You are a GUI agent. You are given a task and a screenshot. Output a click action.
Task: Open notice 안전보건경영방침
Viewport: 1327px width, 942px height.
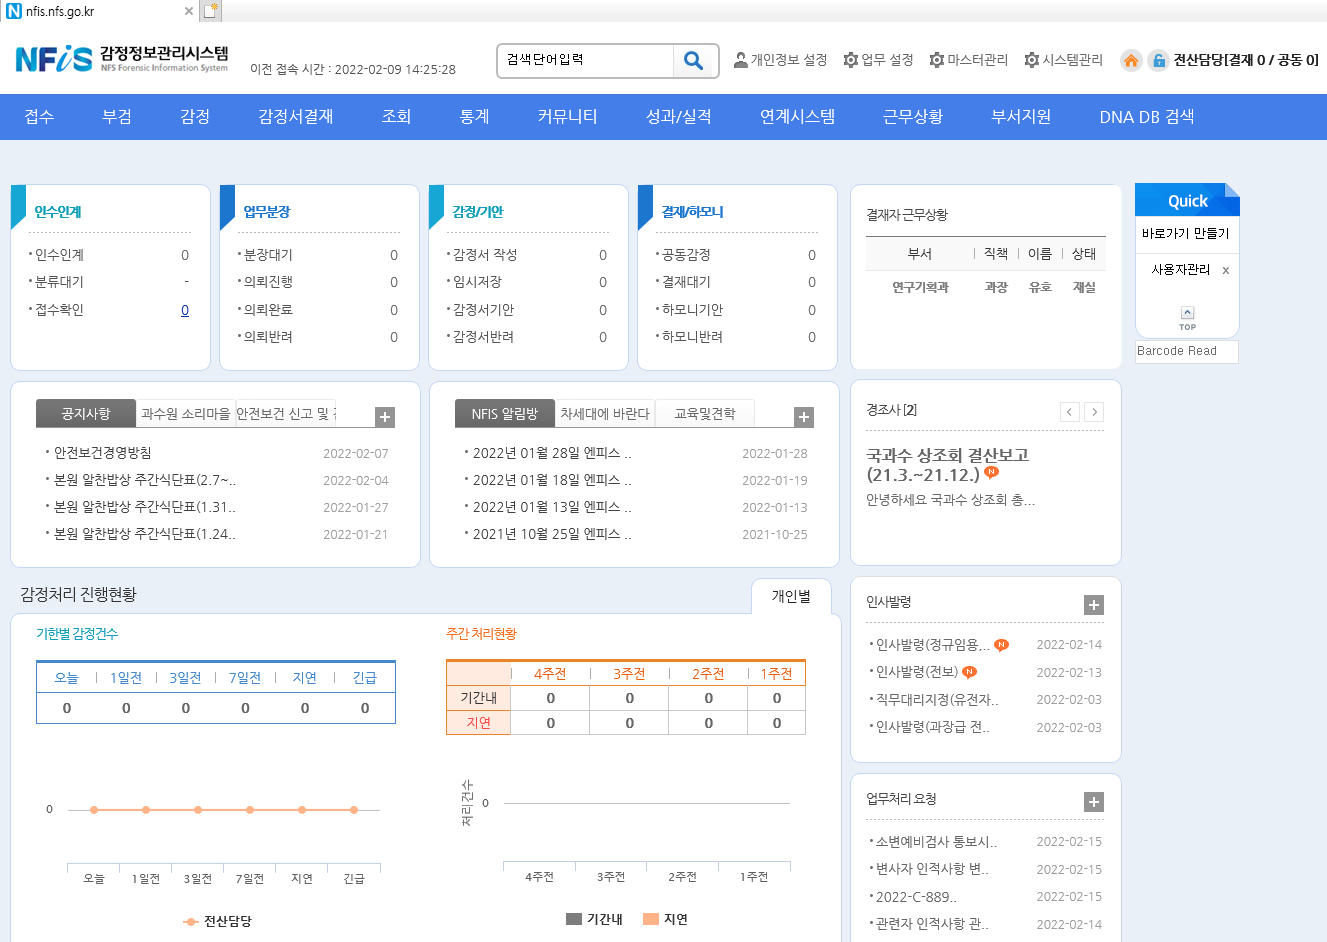coord(103,453)
